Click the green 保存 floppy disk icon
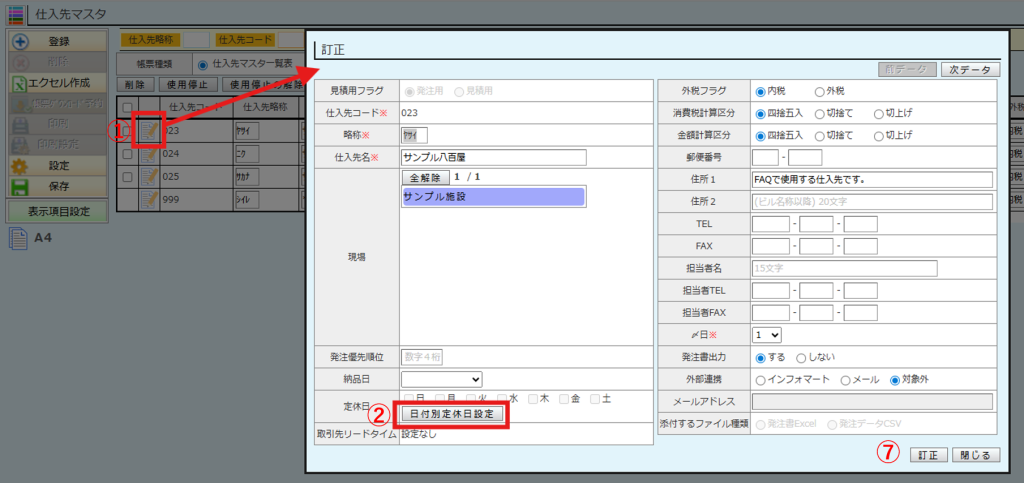The height and width of the screenshot is (483, 1024). click(20, 186)
